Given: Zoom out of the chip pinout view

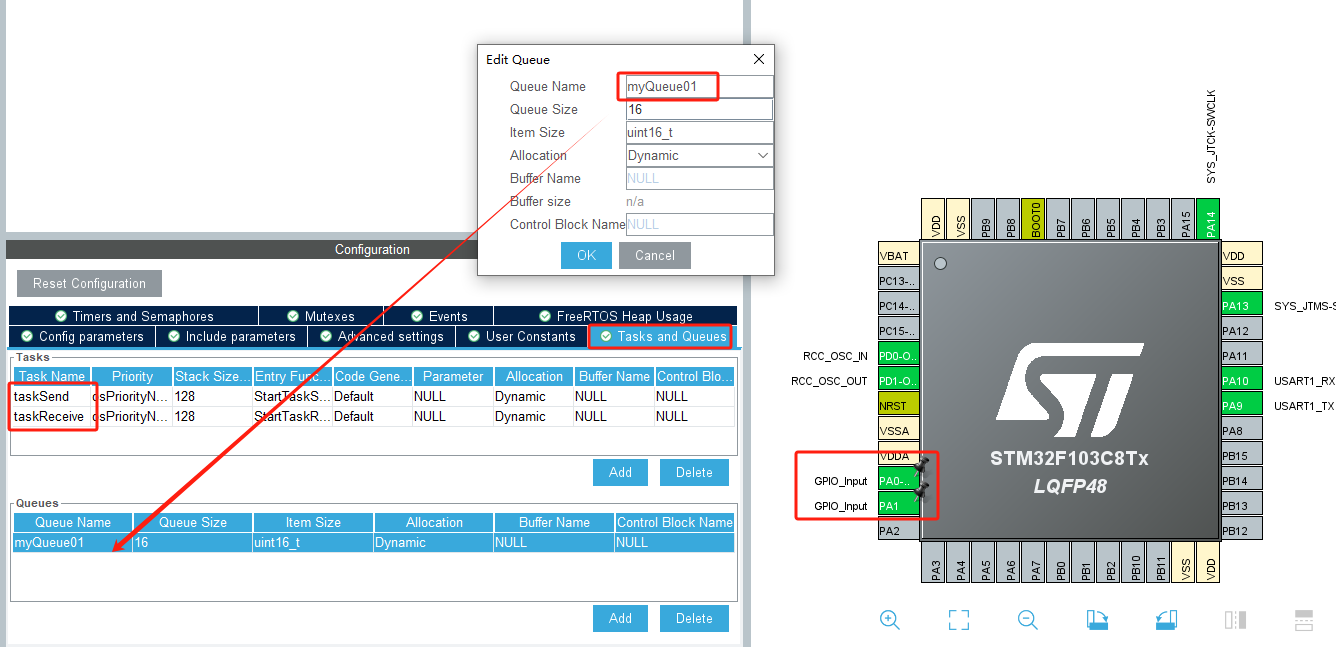Looking at the screenshot, I should click(x=1028, y=620).
